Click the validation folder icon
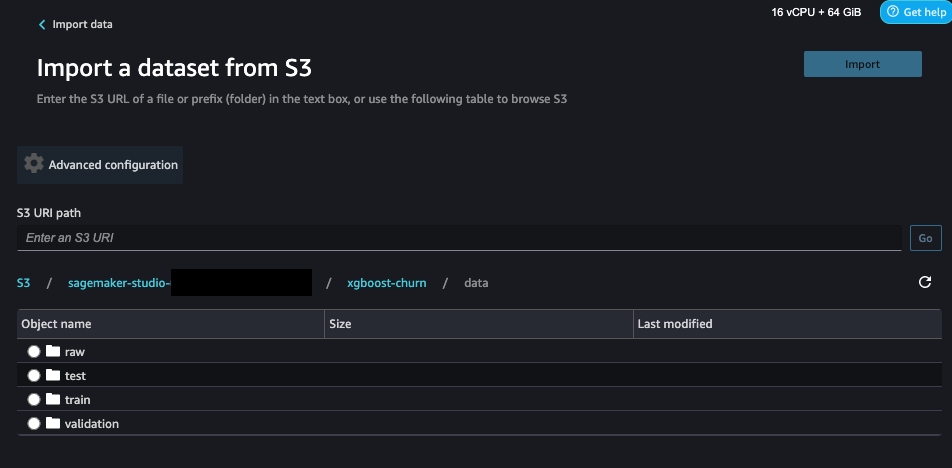This screenshot has height=468, width=952. 53,423
